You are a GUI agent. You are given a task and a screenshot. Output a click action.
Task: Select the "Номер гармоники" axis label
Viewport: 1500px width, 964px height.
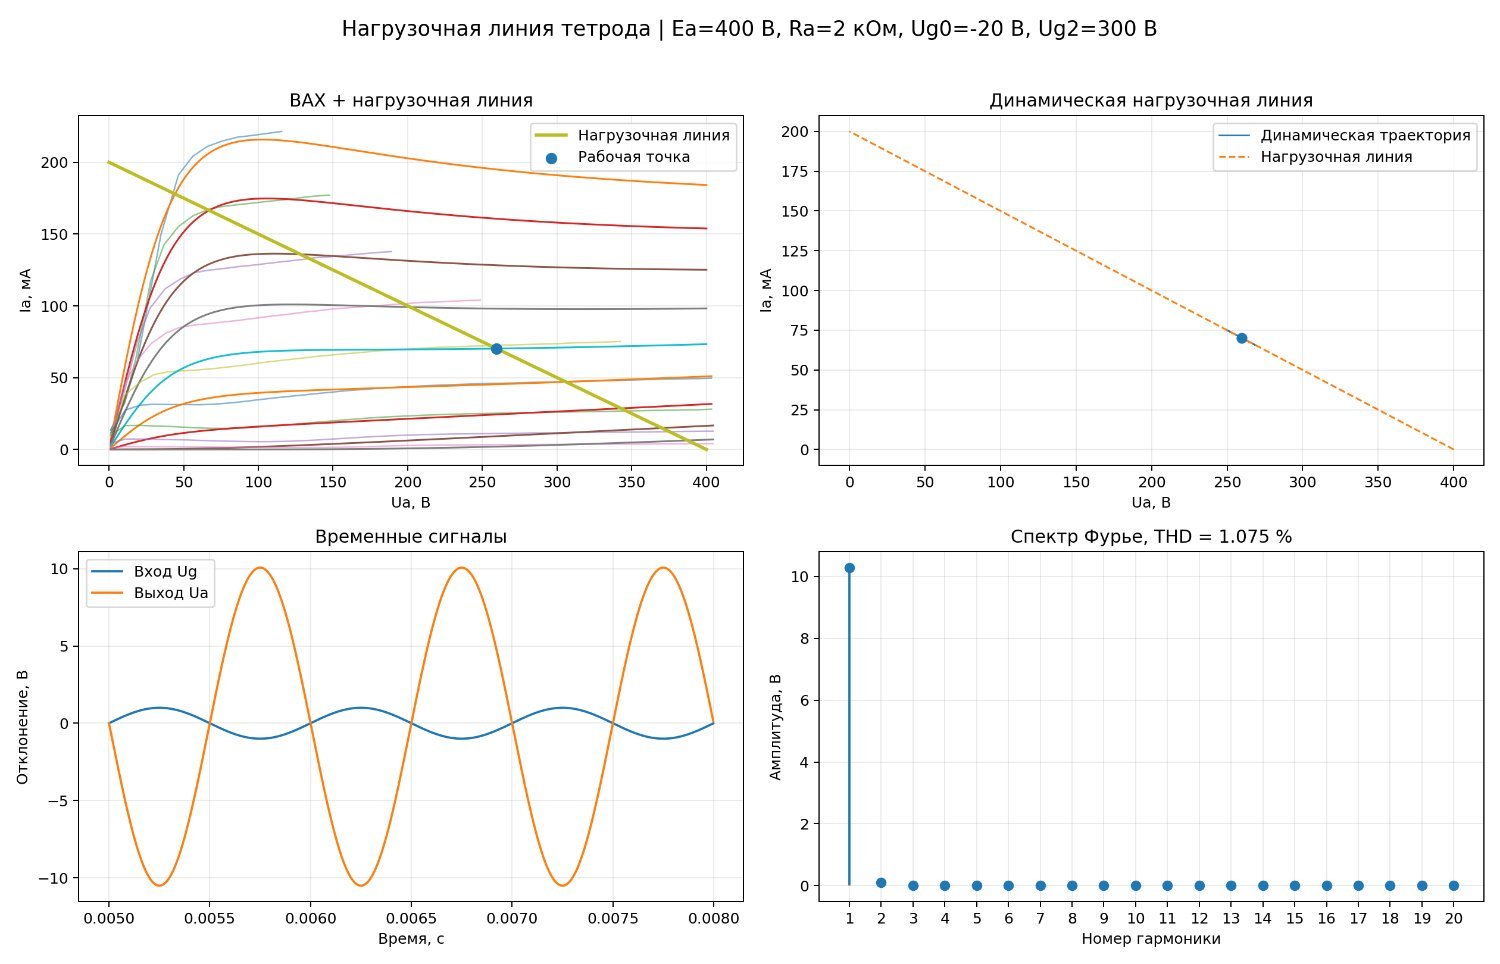pyautogui.click(x=1151, y=939)
